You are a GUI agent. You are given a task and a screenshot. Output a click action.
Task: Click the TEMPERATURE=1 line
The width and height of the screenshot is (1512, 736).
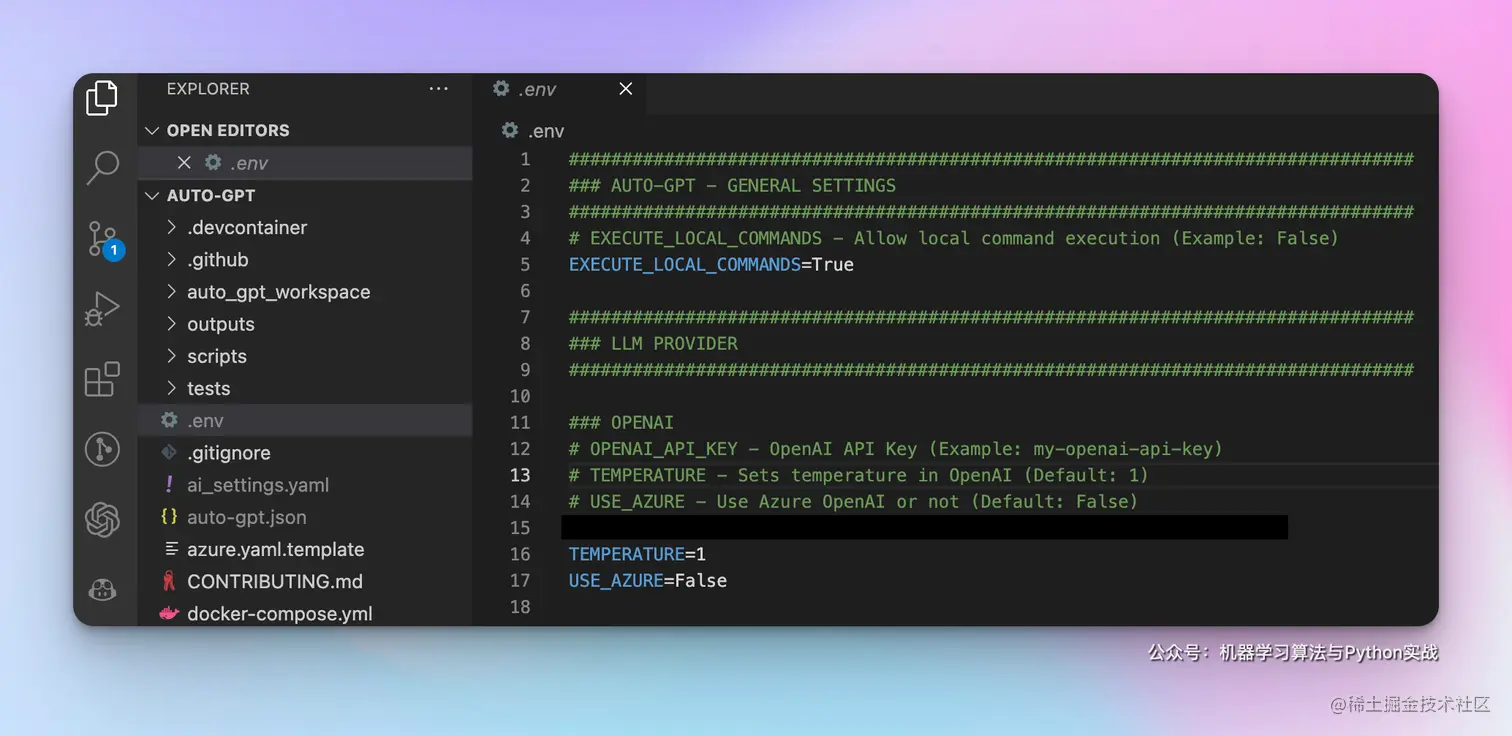tap(637, 554)
